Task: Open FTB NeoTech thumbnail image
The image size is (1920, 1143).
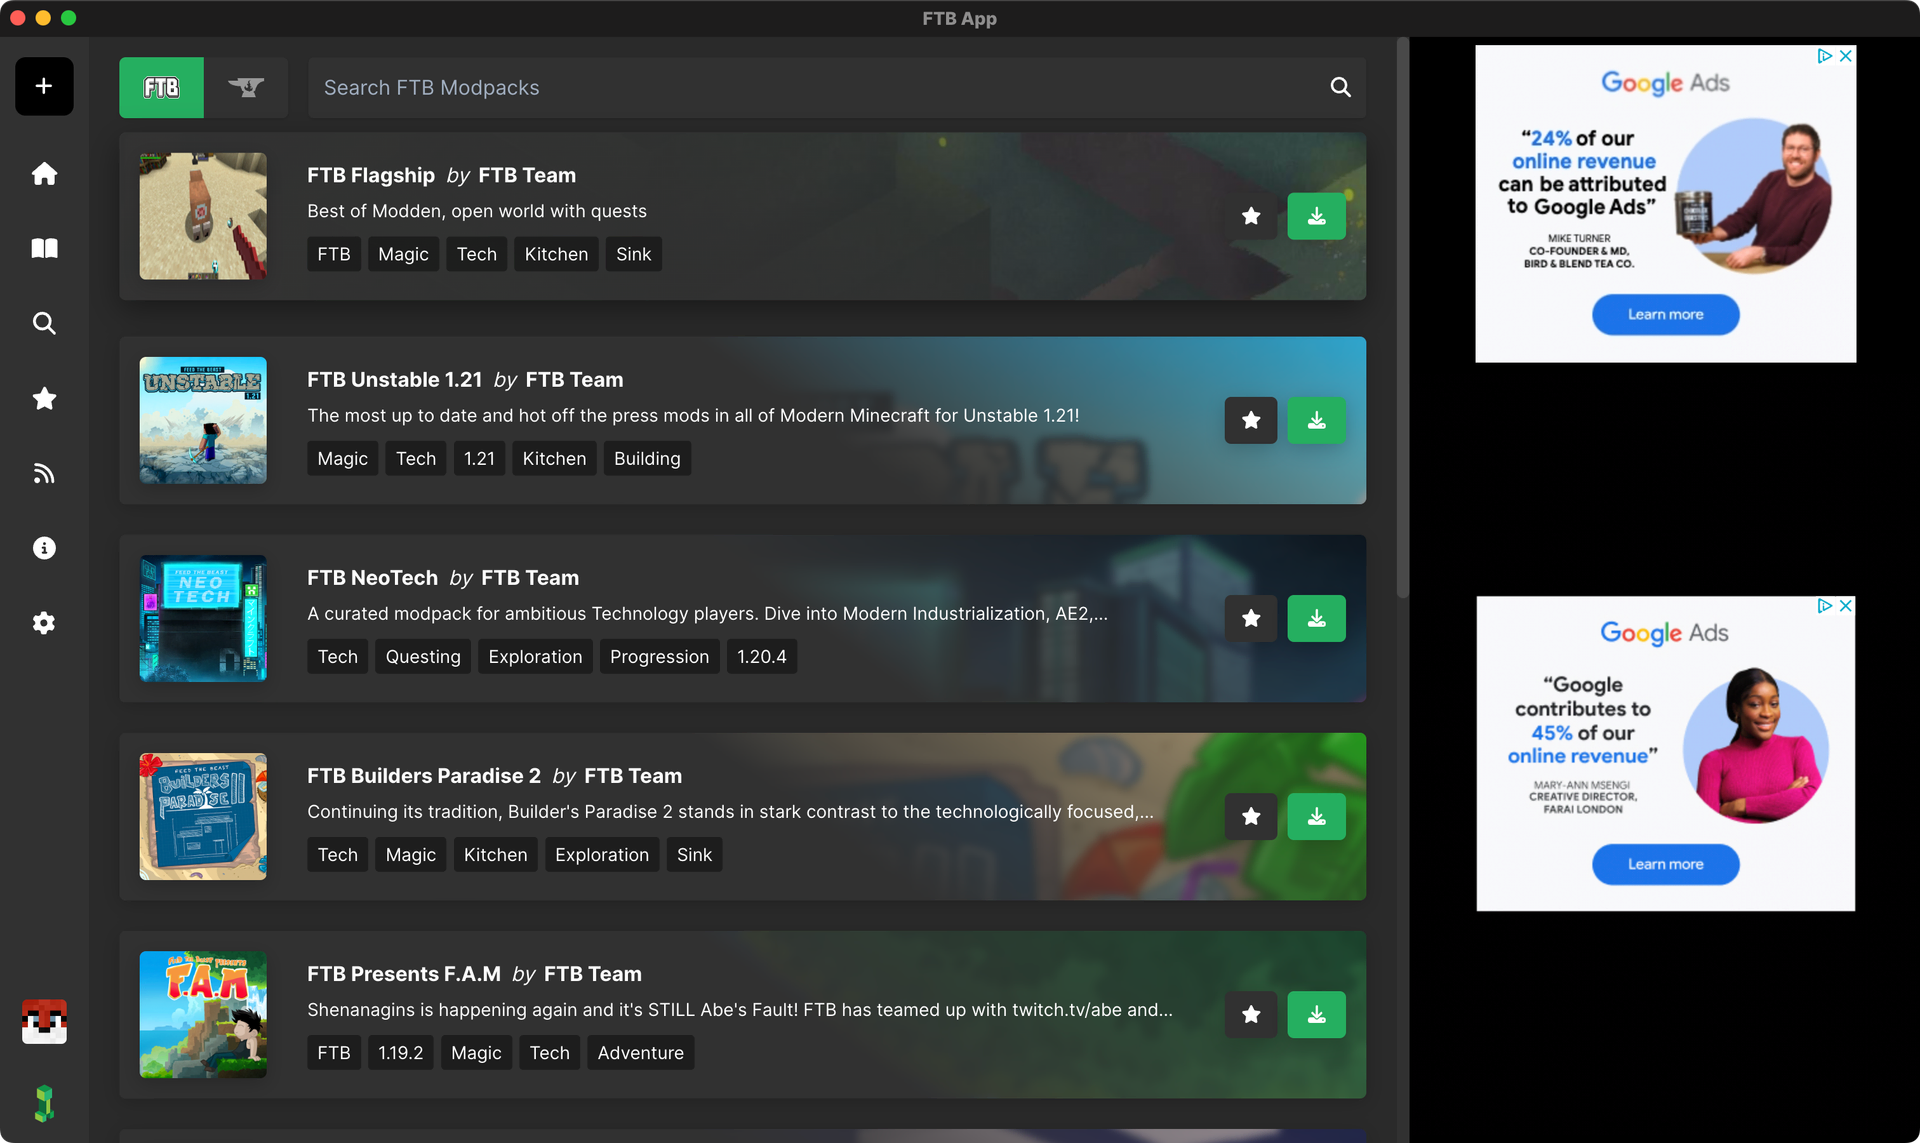Action: coord(203,618)
